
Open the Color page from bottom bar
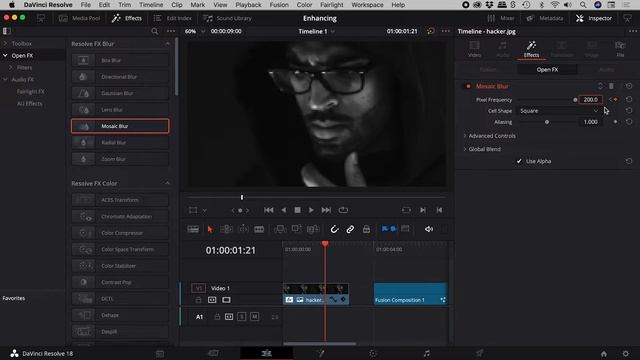click(373, 353)
